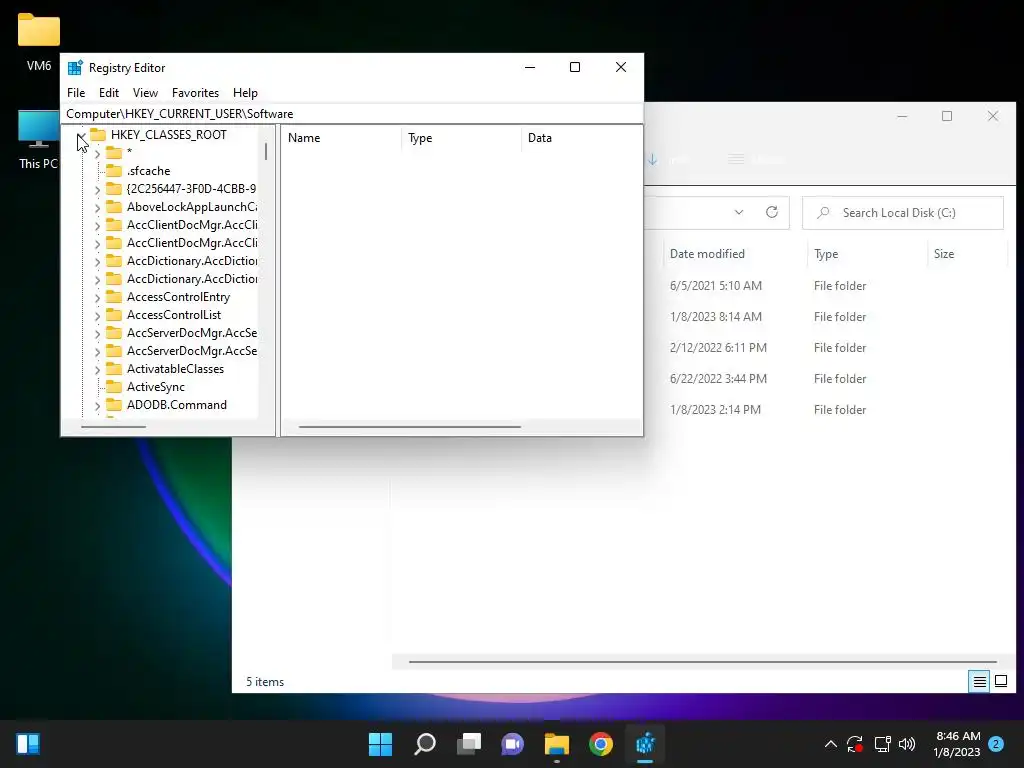
Task: Expand the ActivatableClasses key
Action: (x=97, y=370)
